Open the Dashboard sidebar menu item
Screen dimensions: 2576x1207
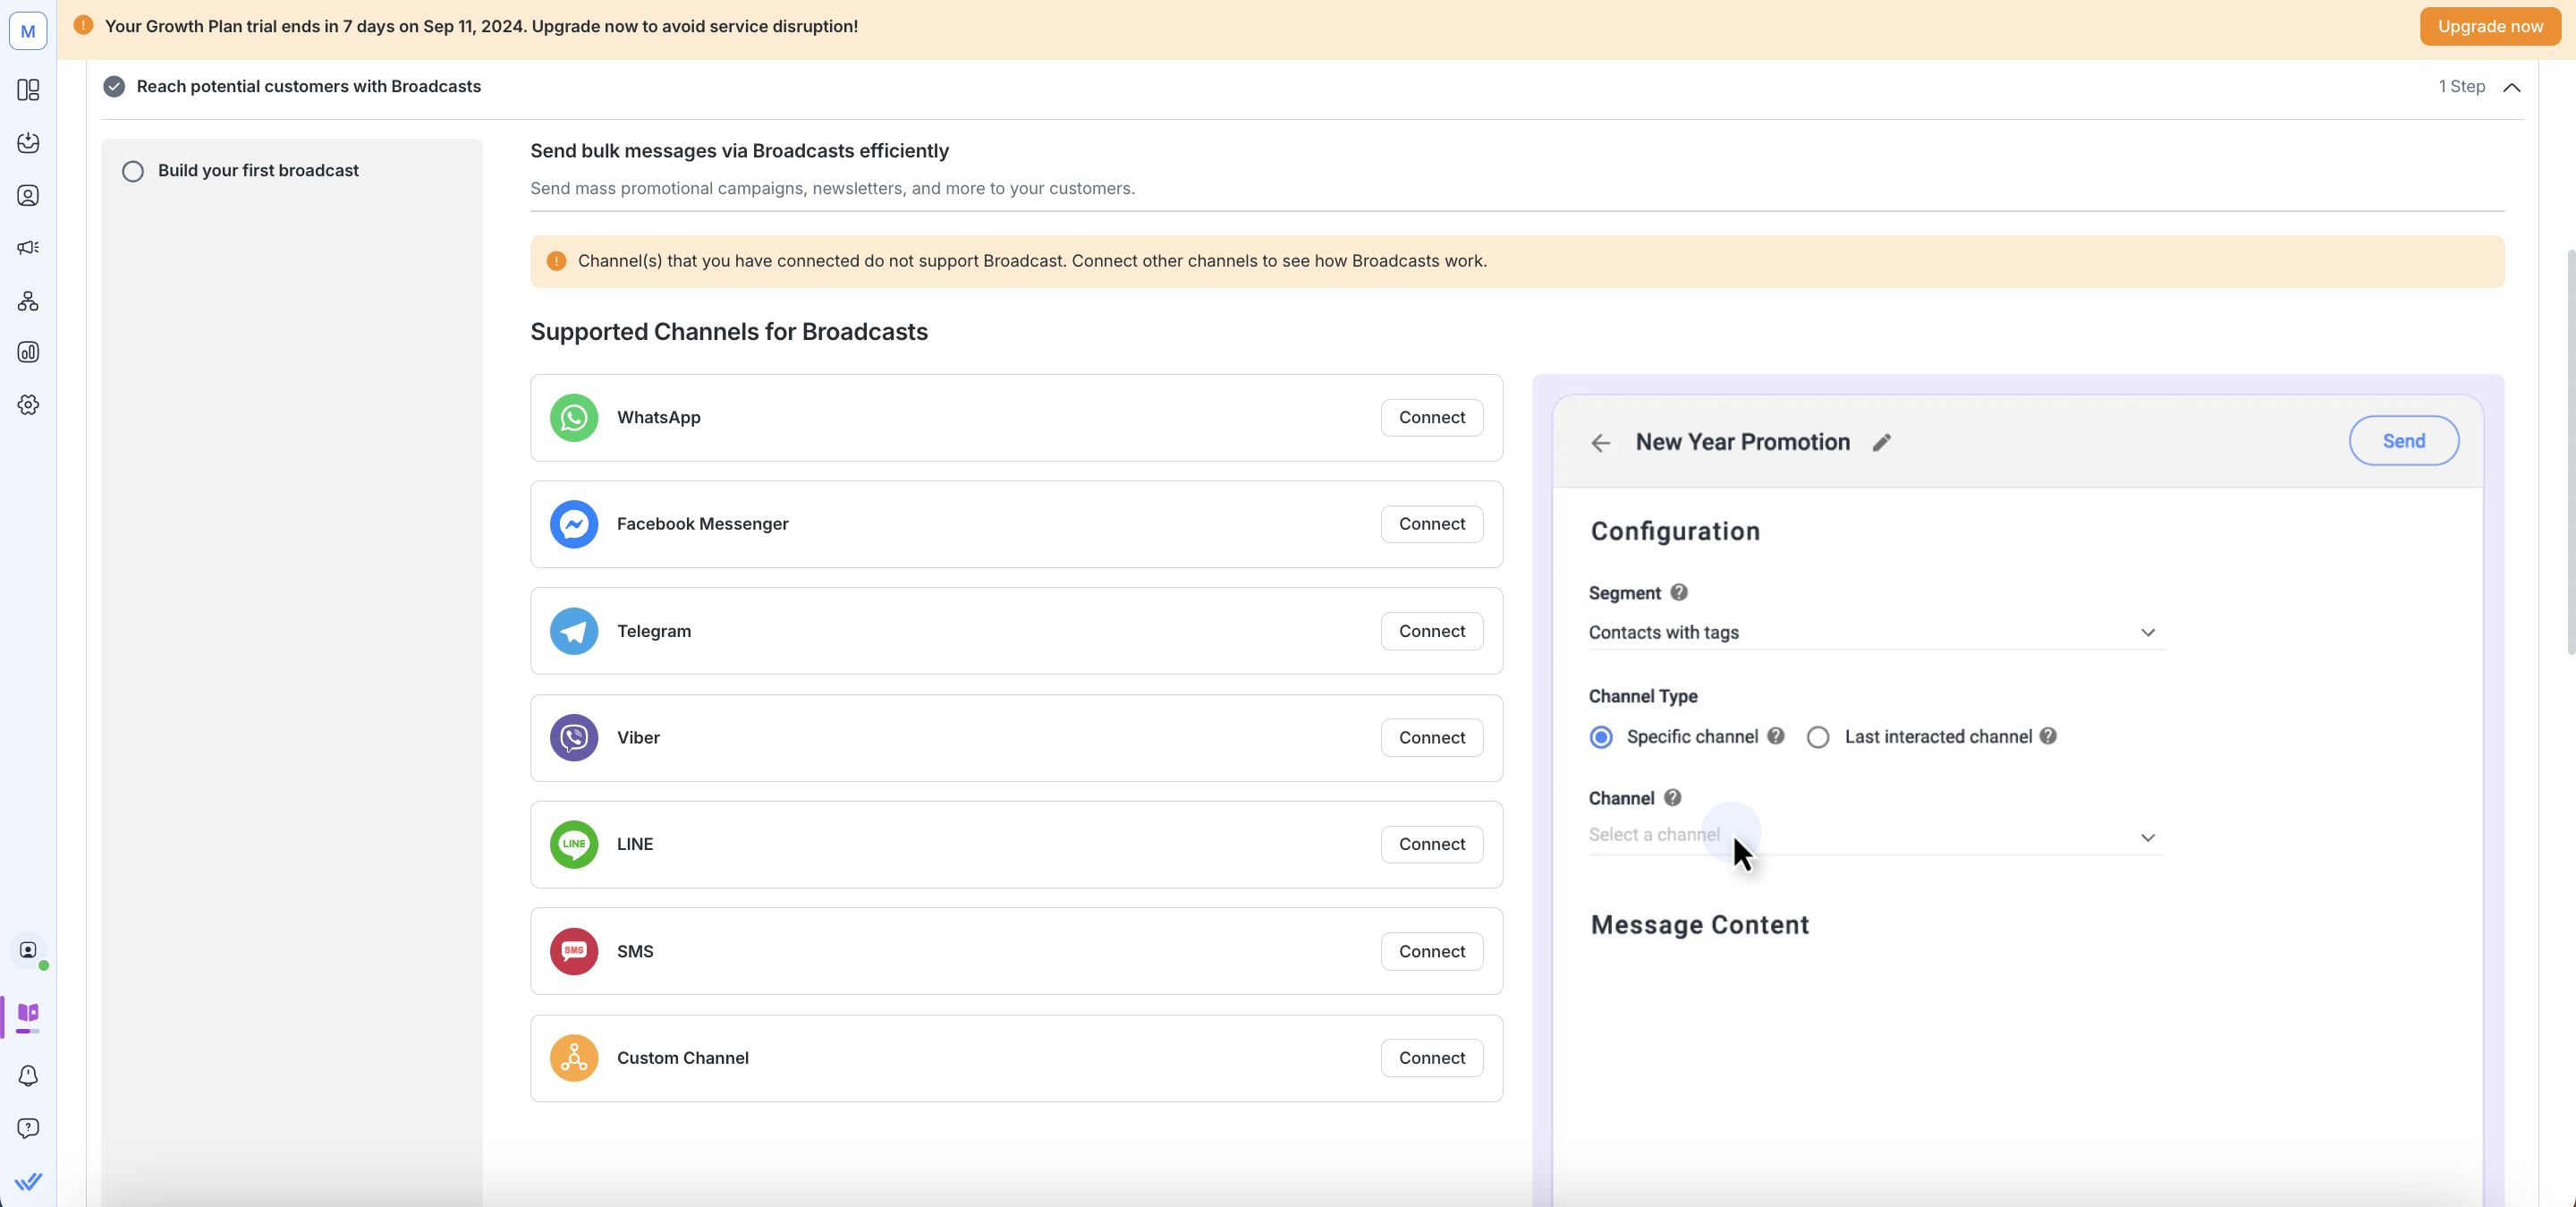click(28, 91)
